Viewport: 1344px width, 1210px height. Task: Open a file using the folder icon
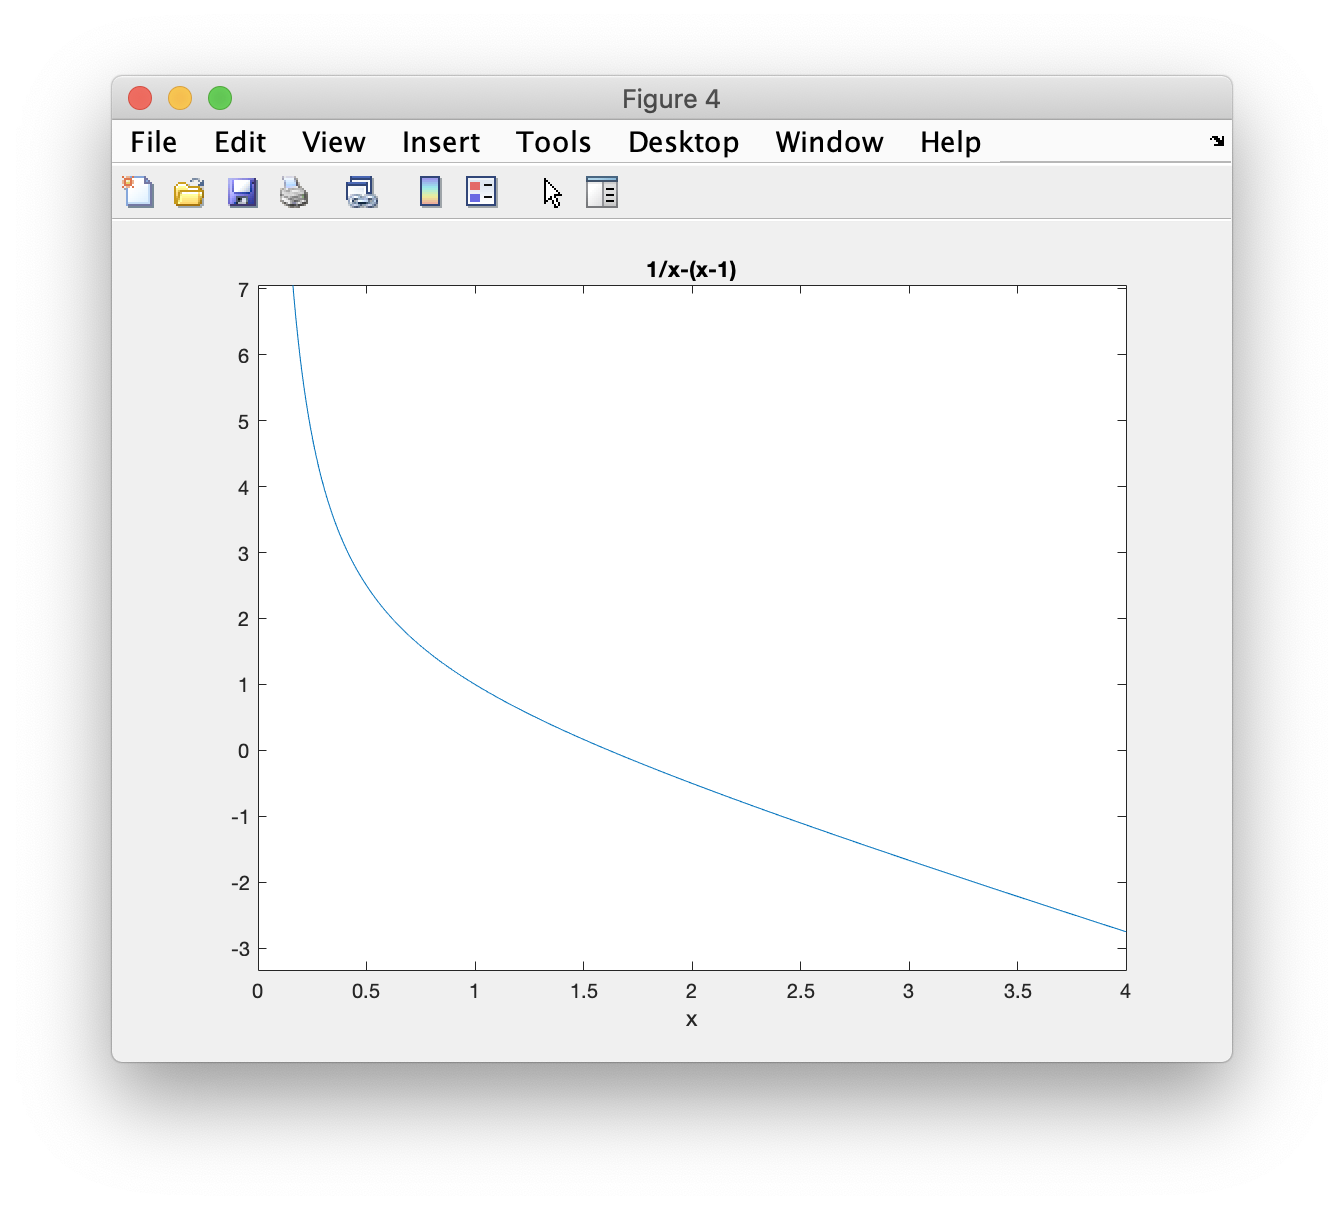[x=189, y=192]
